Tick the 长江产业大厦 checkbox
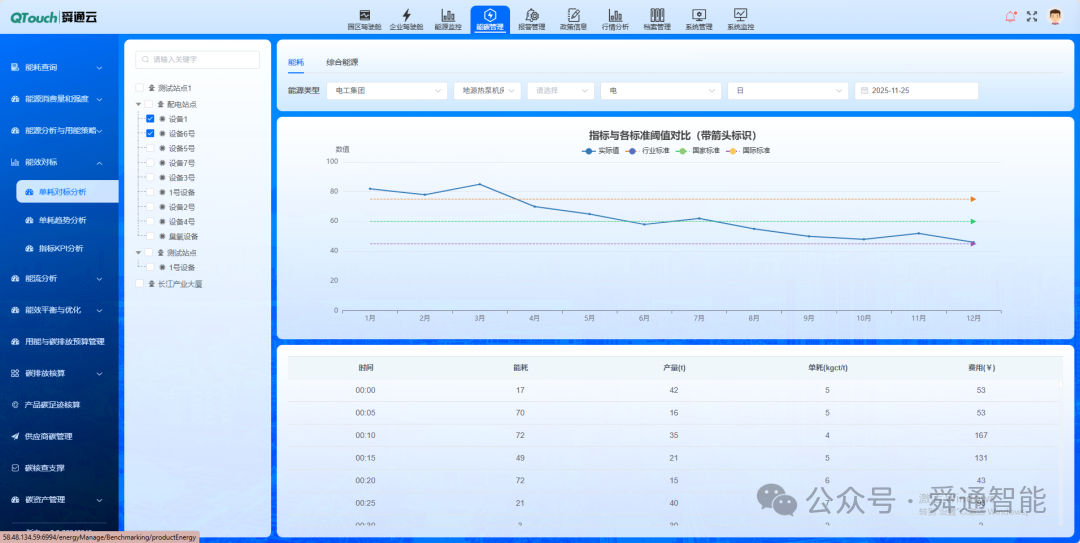 [x=140, y=284]
